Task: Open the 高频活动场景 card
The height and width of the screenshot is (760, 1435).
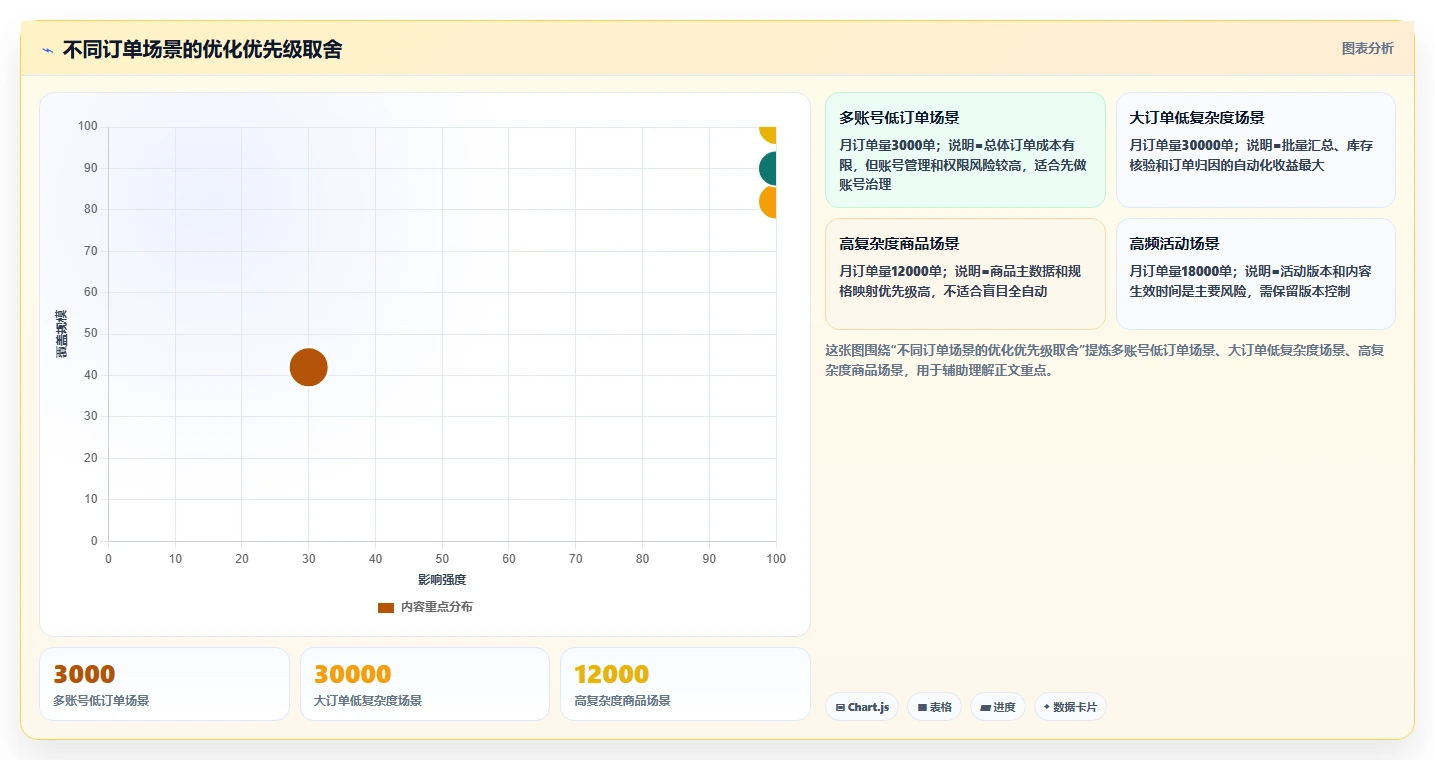Action: point(1255,274)
